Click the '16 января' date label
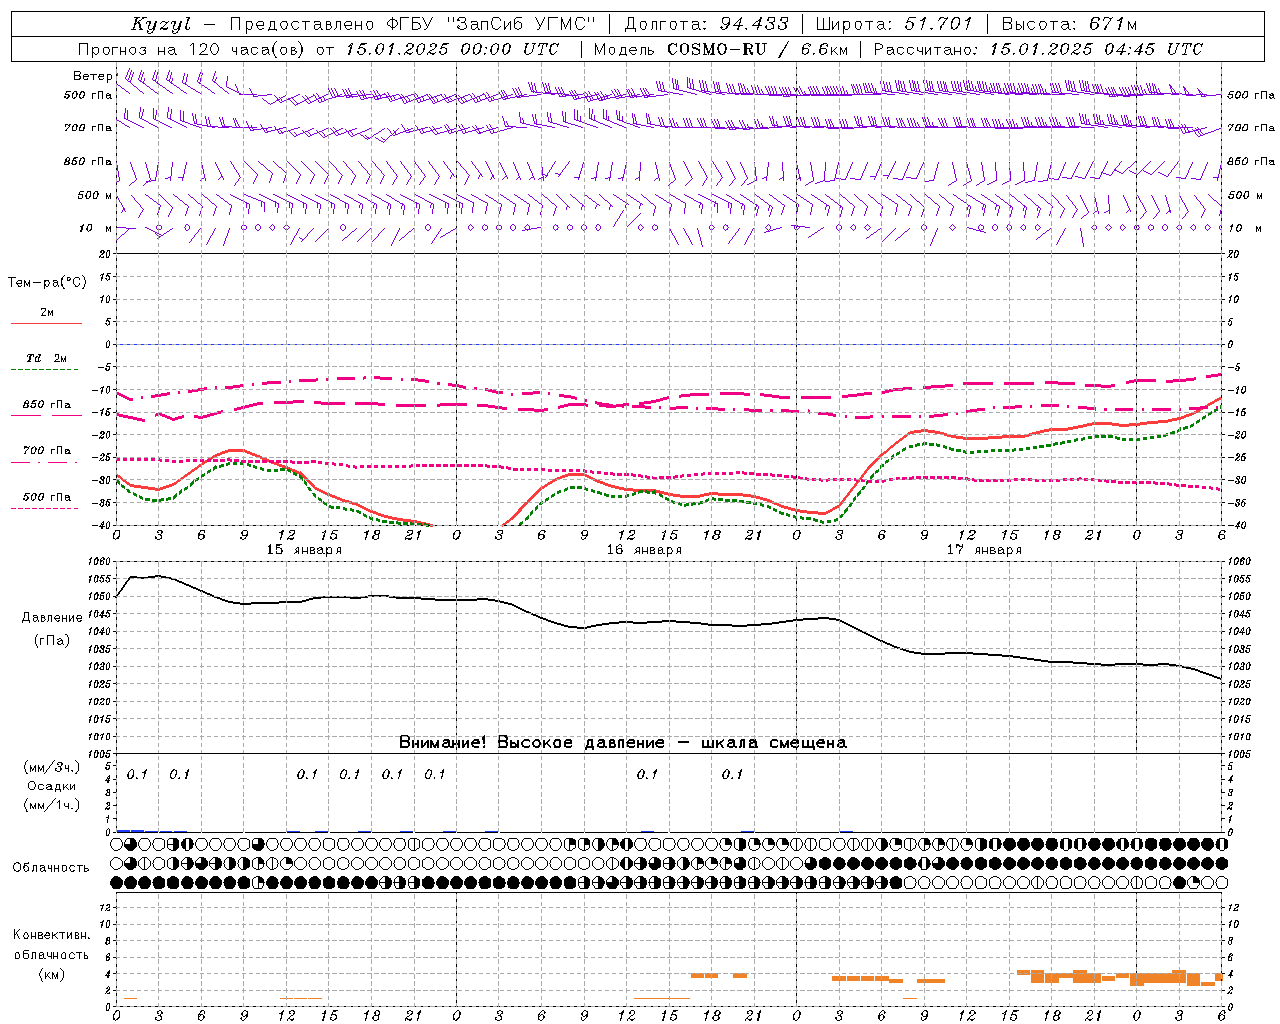Viewport: 1280px width, 1024px height. 644,550
